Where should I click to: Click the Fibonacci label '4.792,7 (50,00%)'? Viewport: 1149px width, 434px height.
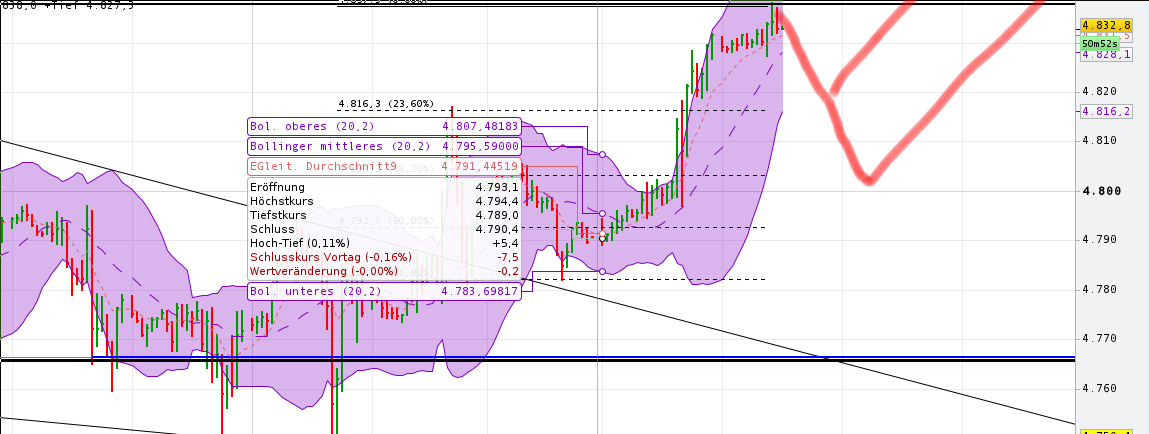coord(386,220)
